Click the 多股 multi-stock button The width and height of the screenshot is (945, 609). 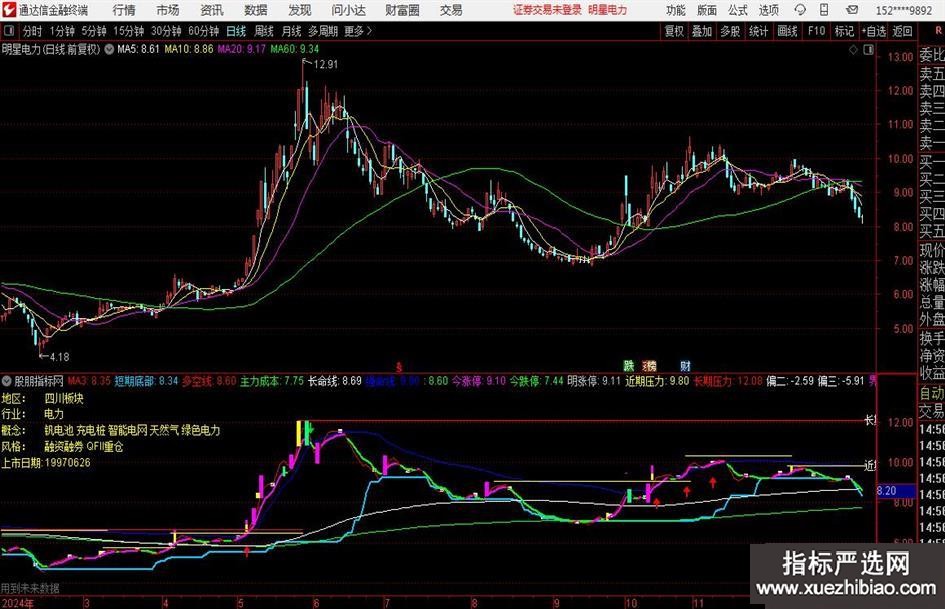click(x=730, y=31)
